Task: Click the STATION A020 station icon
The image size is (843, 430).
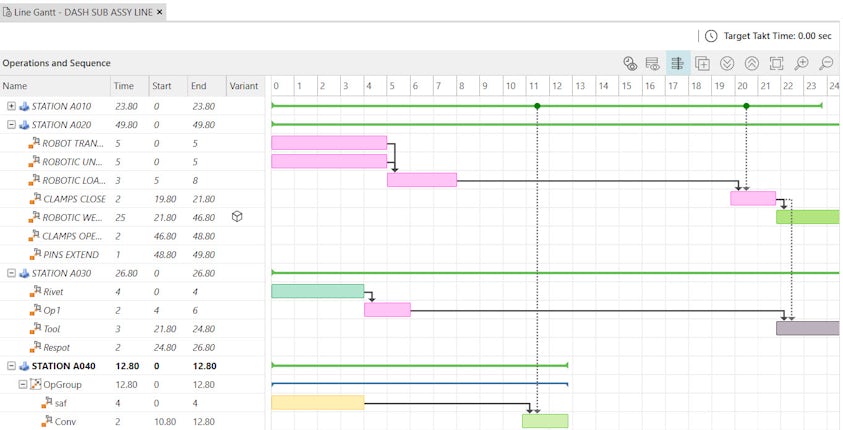Action: (x=24, y=125)
